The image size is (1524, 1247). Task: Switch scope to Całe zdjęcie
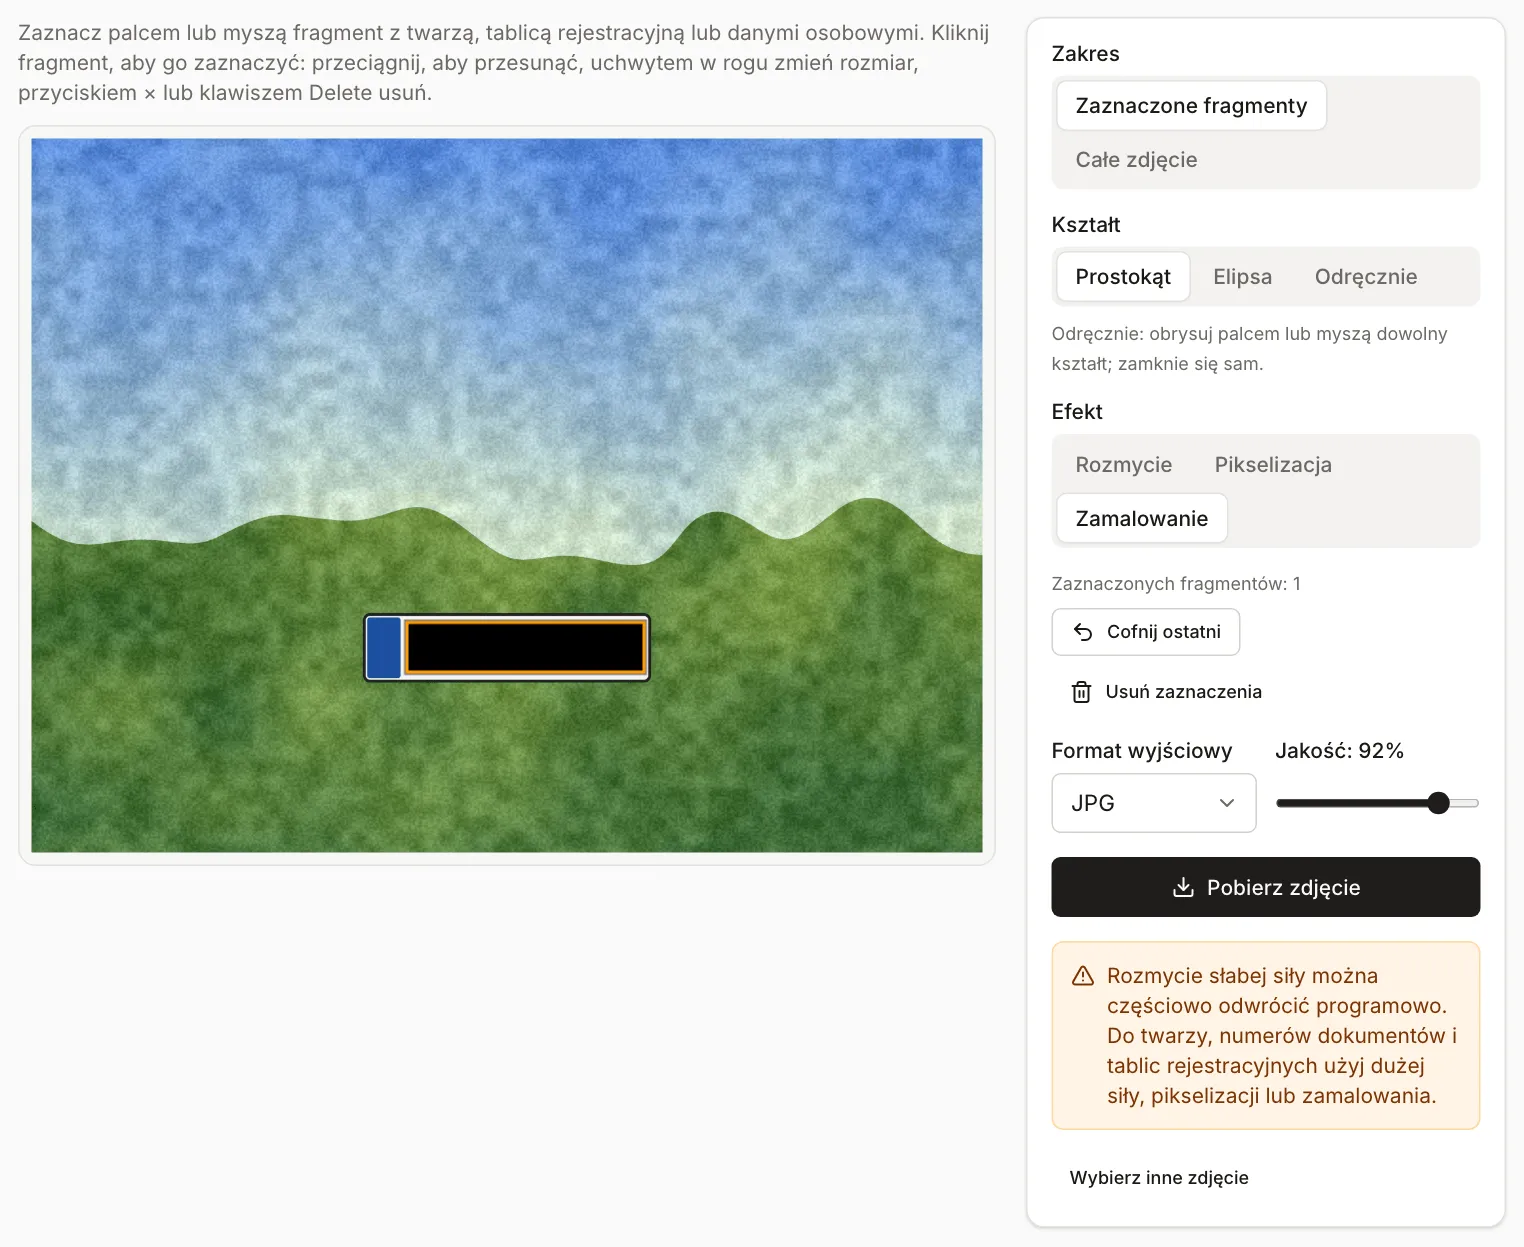[1136, 160]
